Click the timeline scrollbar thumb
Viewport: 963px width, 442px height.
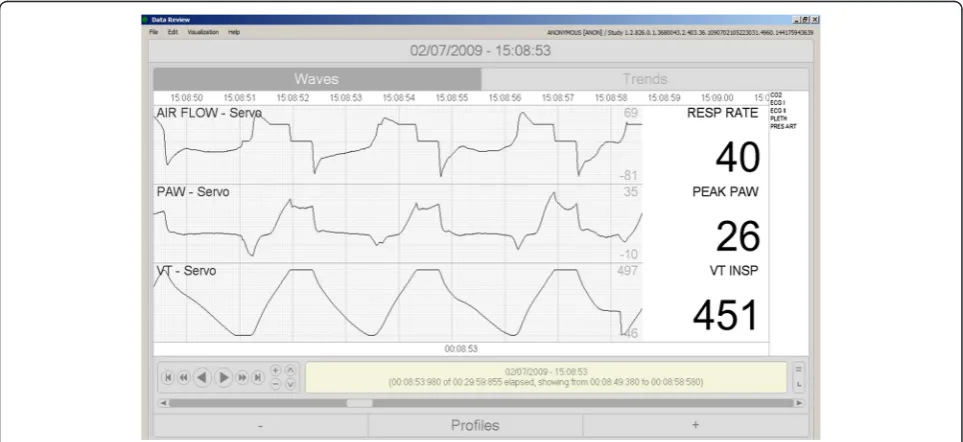point(359,403)
